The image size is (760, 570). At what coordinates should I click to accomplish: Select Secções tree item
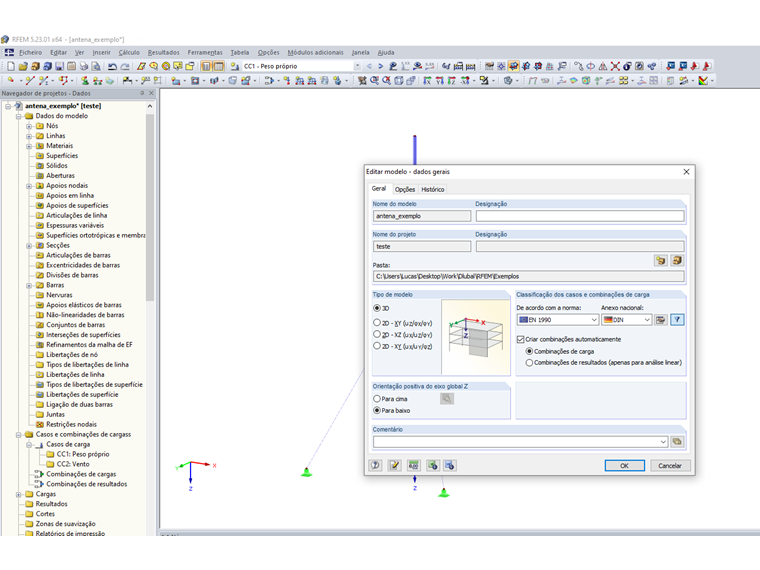coord(58,245)
